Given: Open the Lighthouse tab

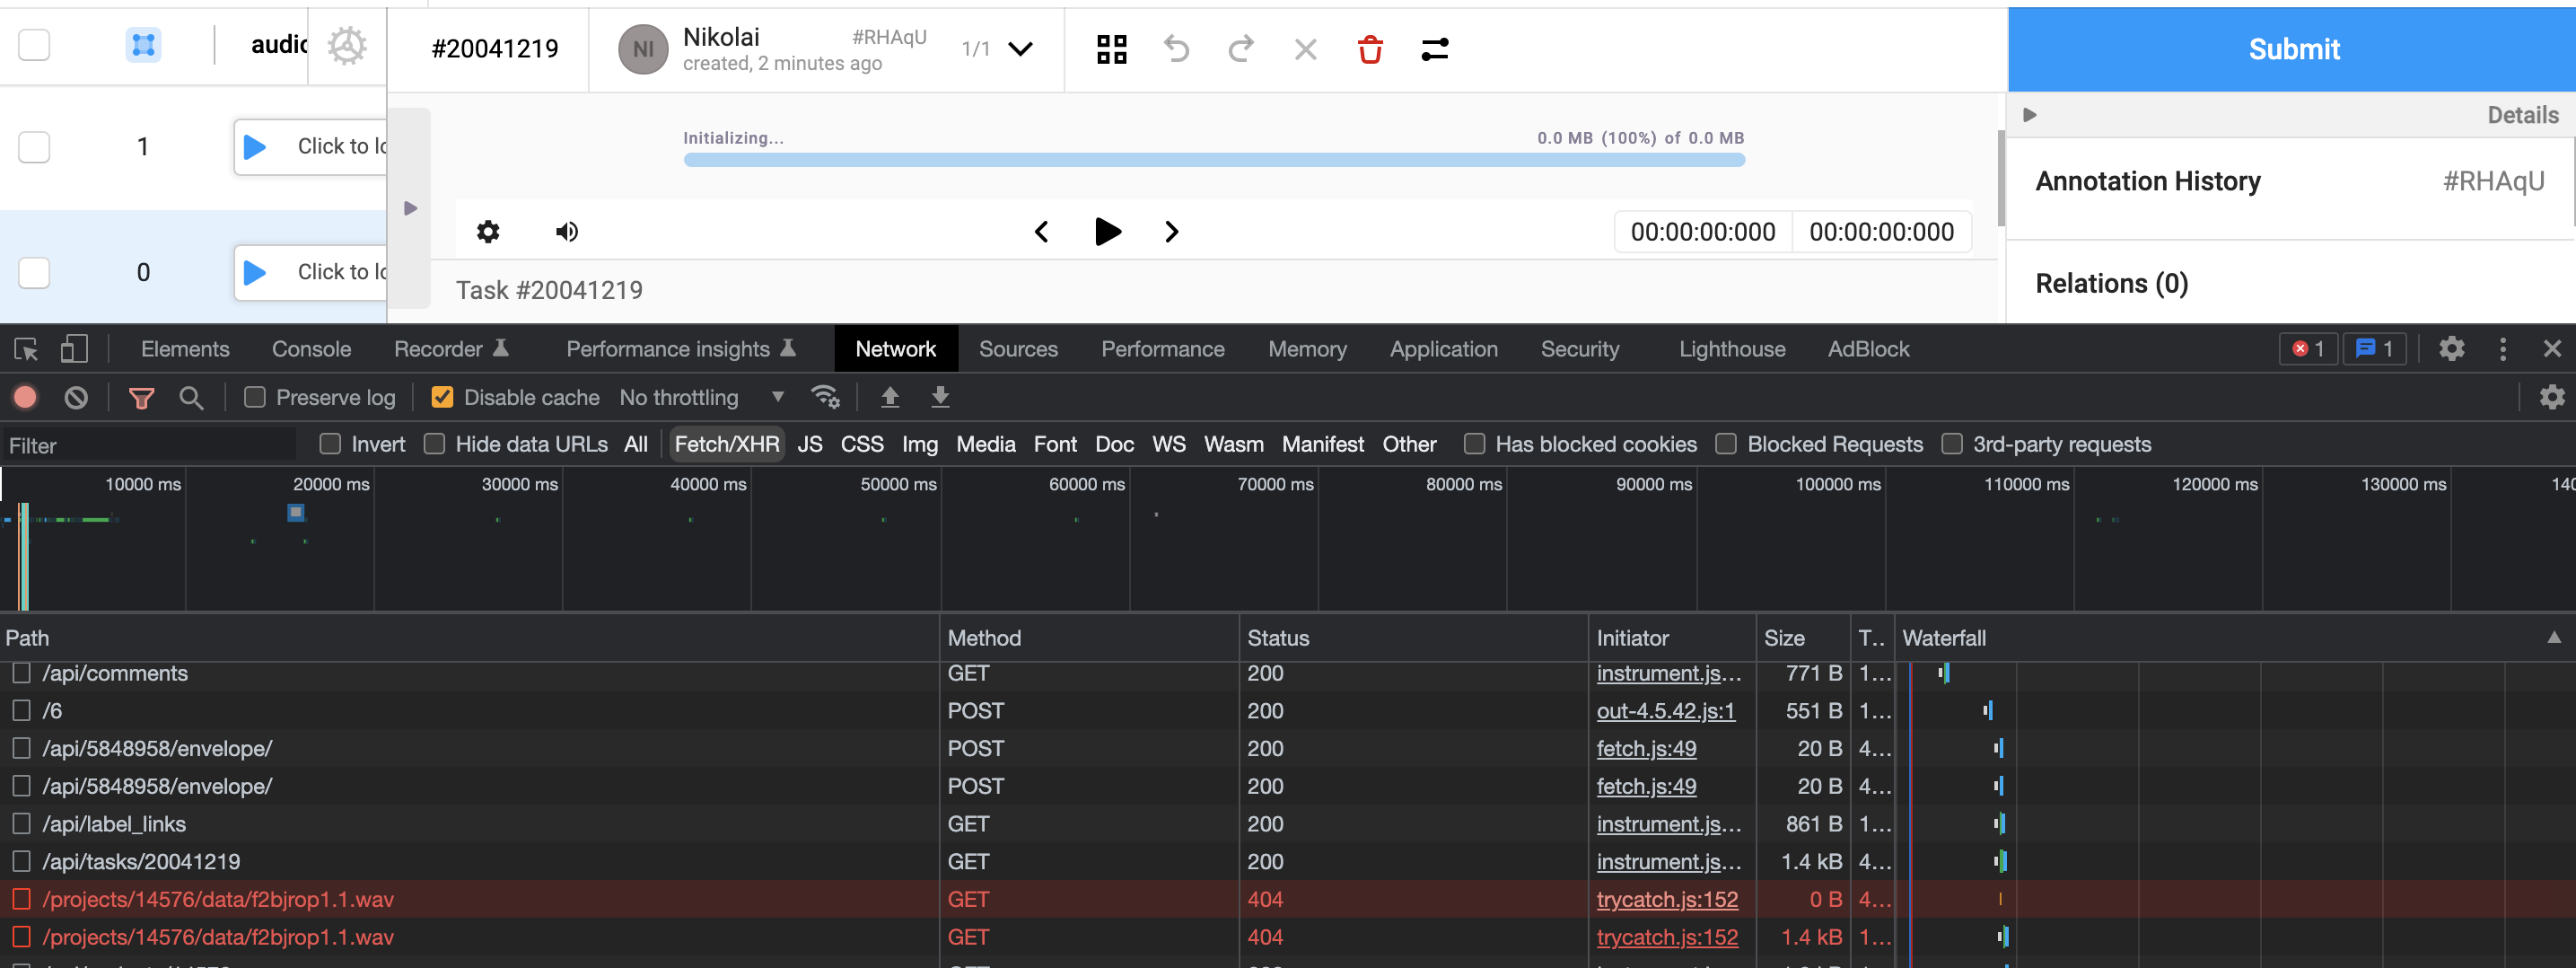Looking at the screenshot, I should tap(1732, 349).
